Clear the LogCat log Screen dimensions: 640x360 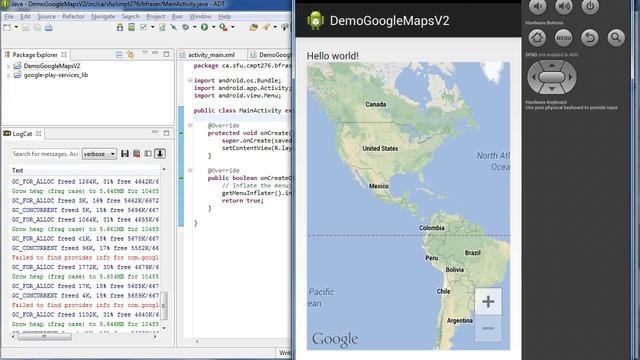[x=136, y=154]
